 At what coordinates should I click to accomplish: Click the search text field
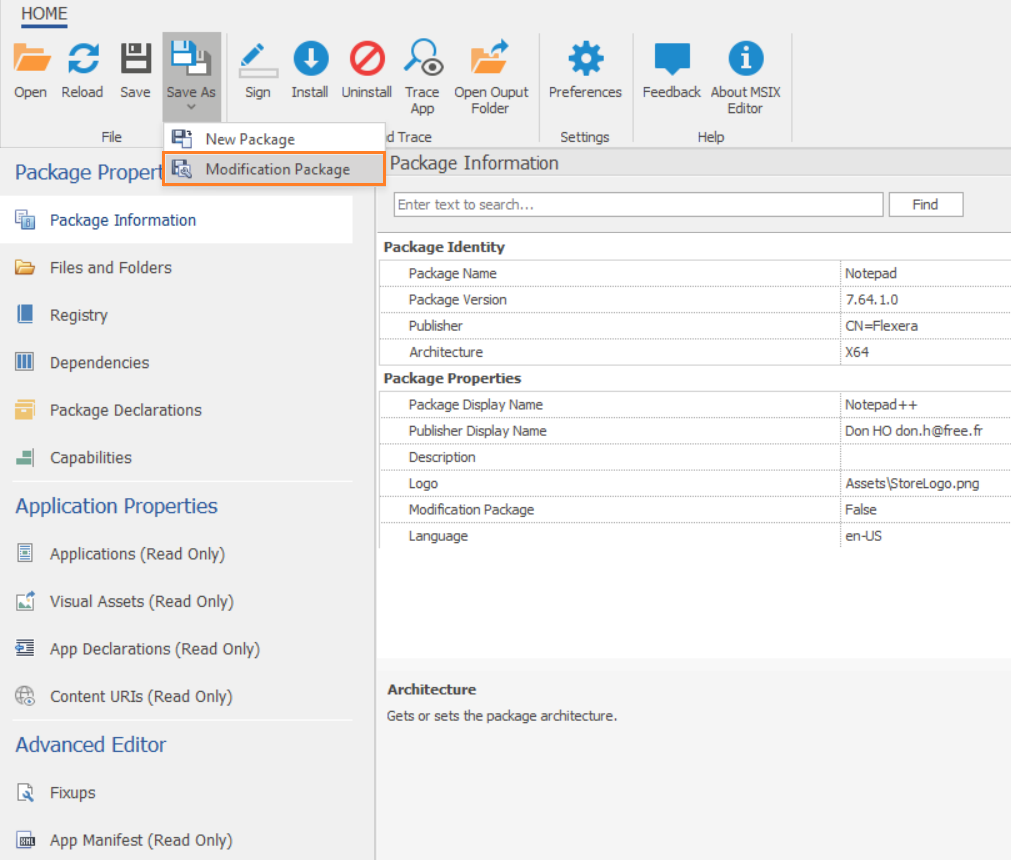[x=638, y=204]
